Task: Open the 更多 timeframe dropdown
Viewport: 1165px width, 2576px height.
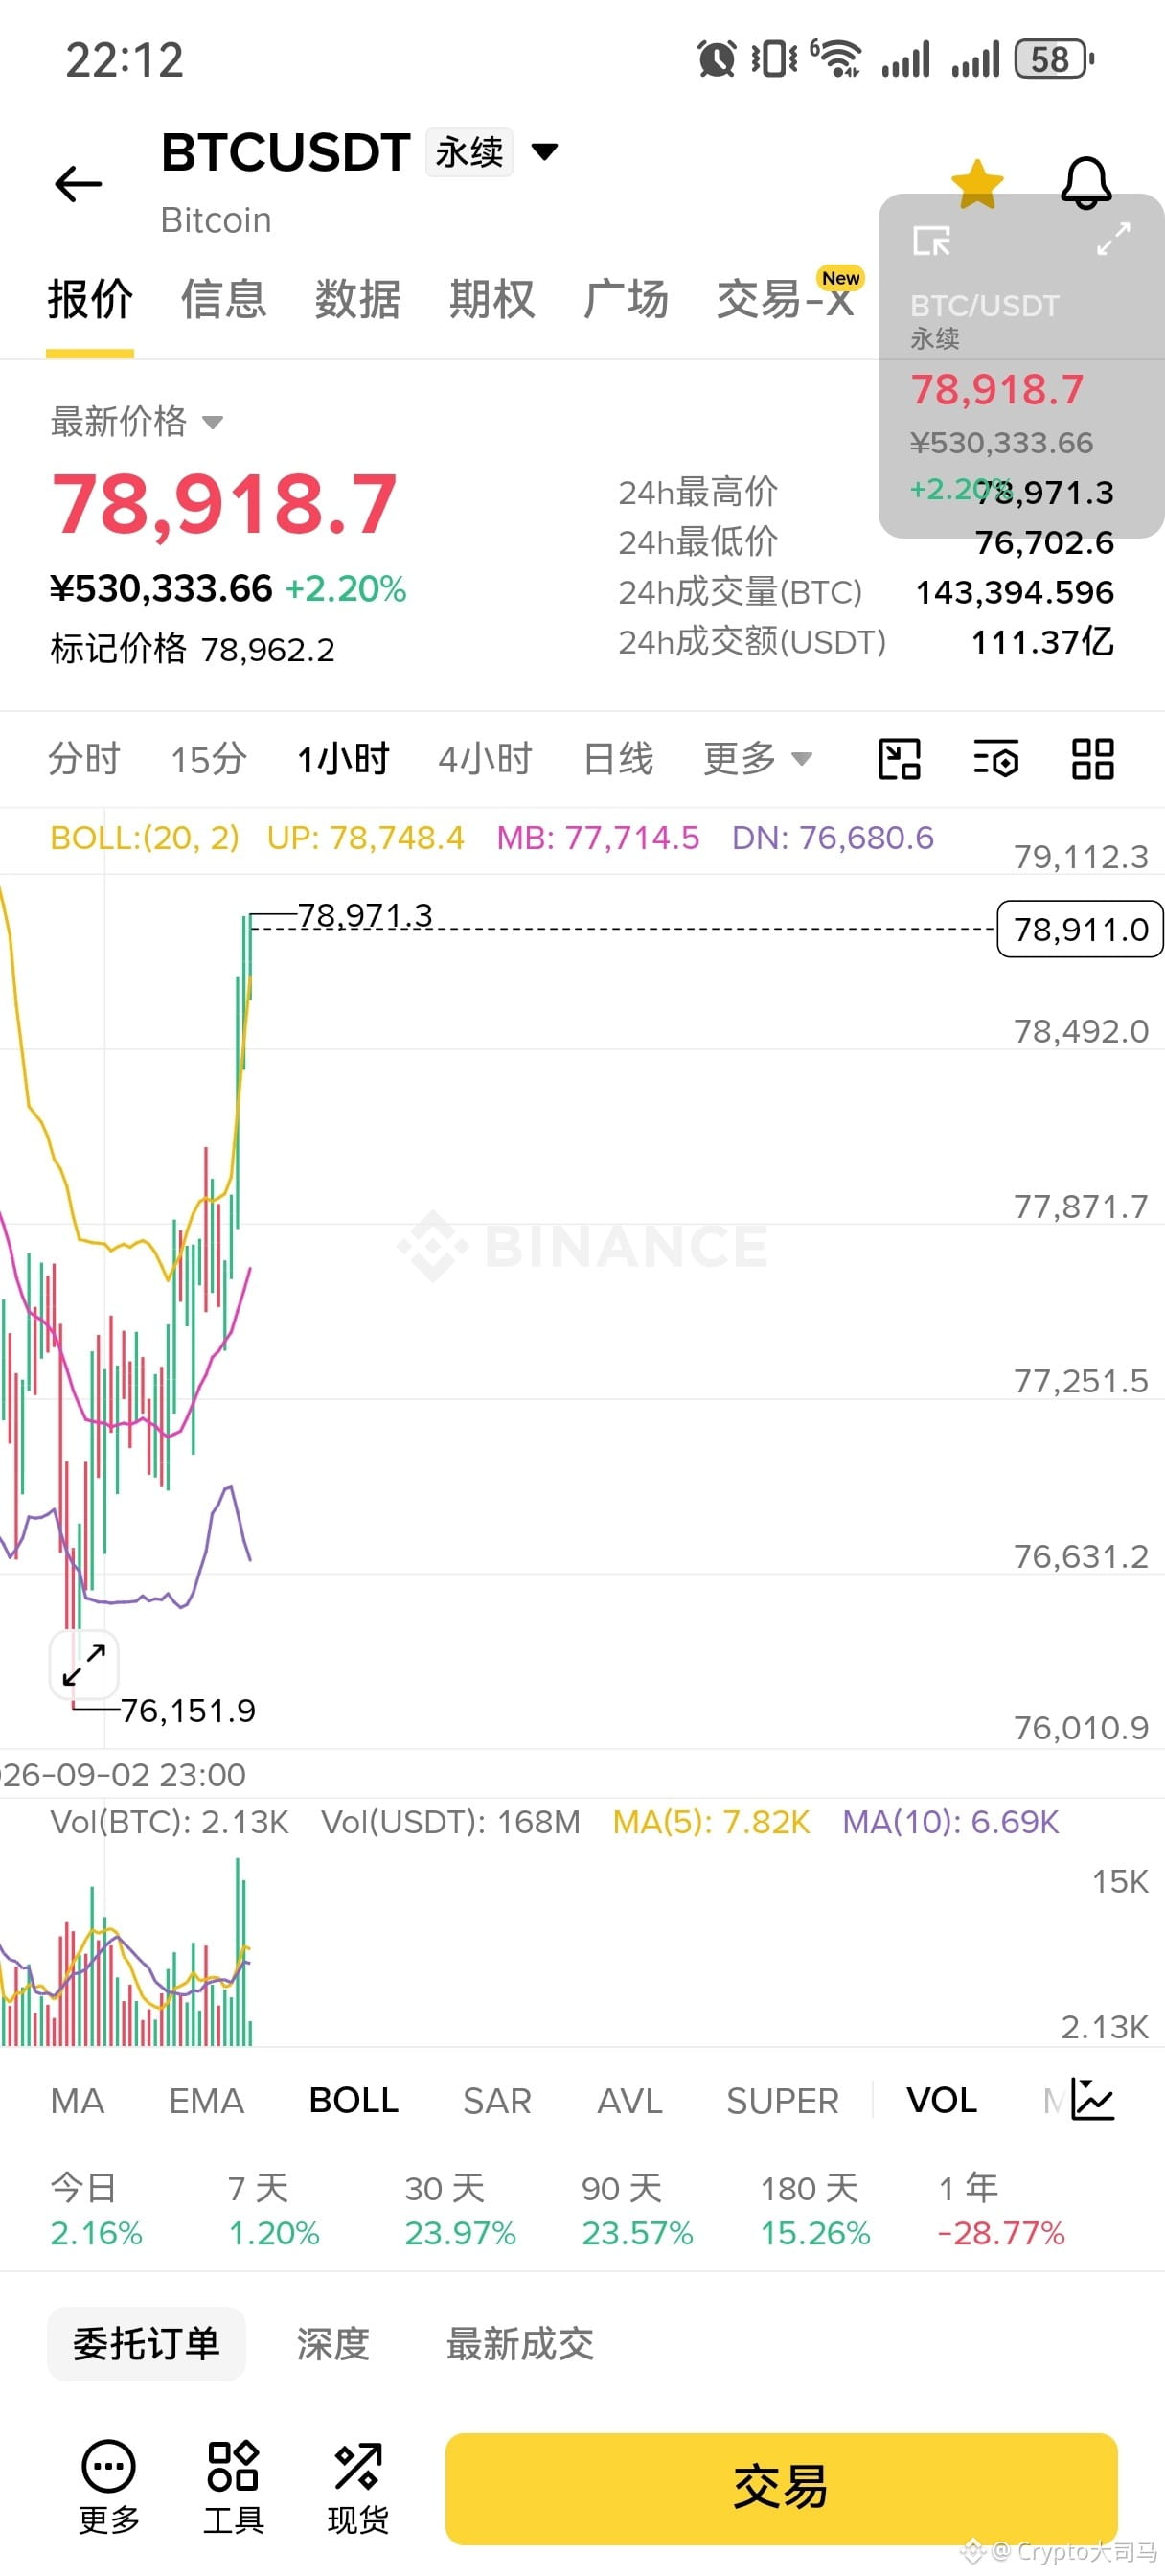Action: click(x=757, y=759)
